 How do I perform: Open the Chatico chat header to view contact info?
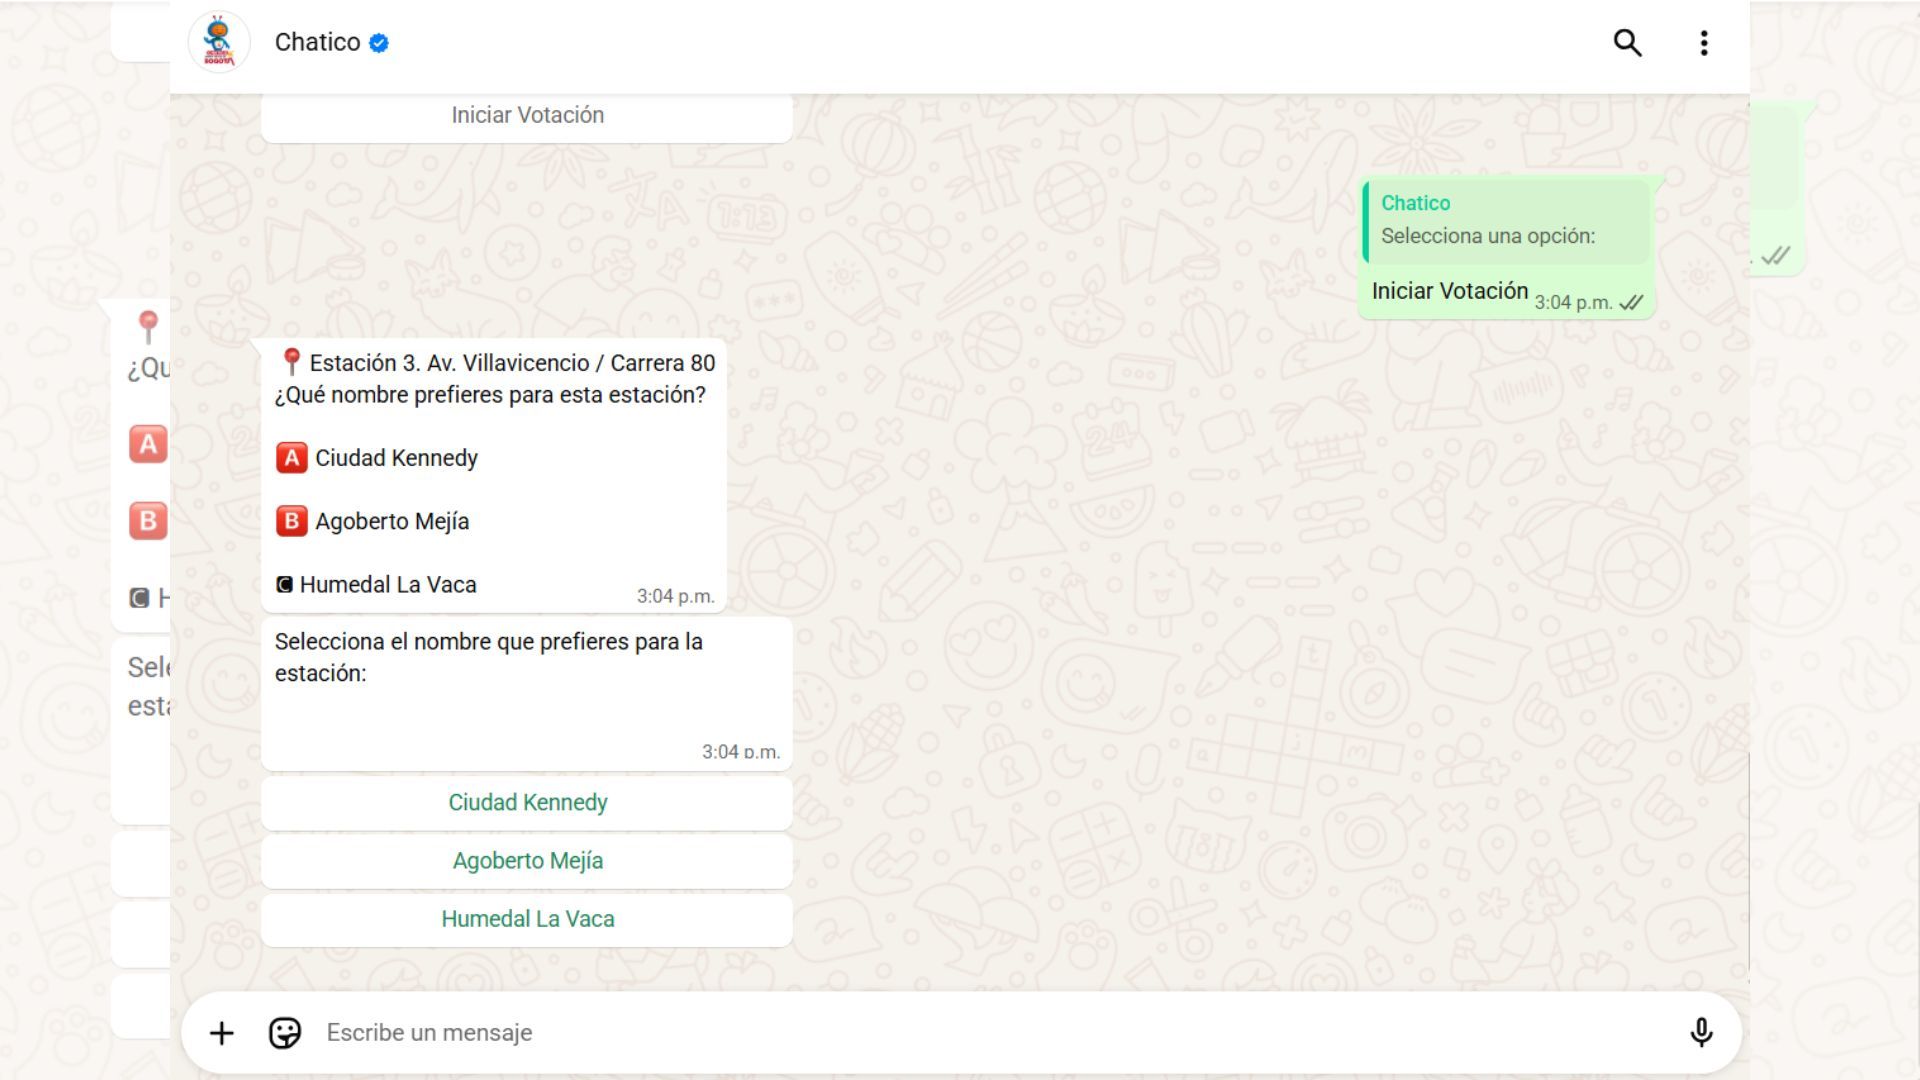316,42
